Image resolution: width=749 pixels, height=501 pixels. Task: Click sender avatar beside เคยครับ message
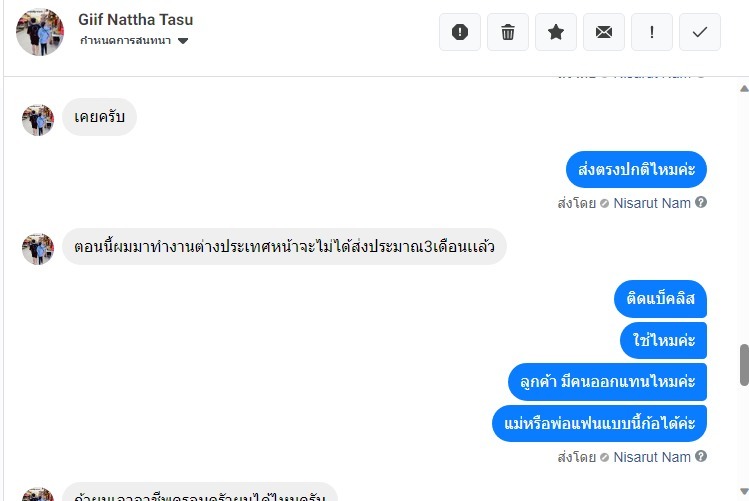[38, 120]
